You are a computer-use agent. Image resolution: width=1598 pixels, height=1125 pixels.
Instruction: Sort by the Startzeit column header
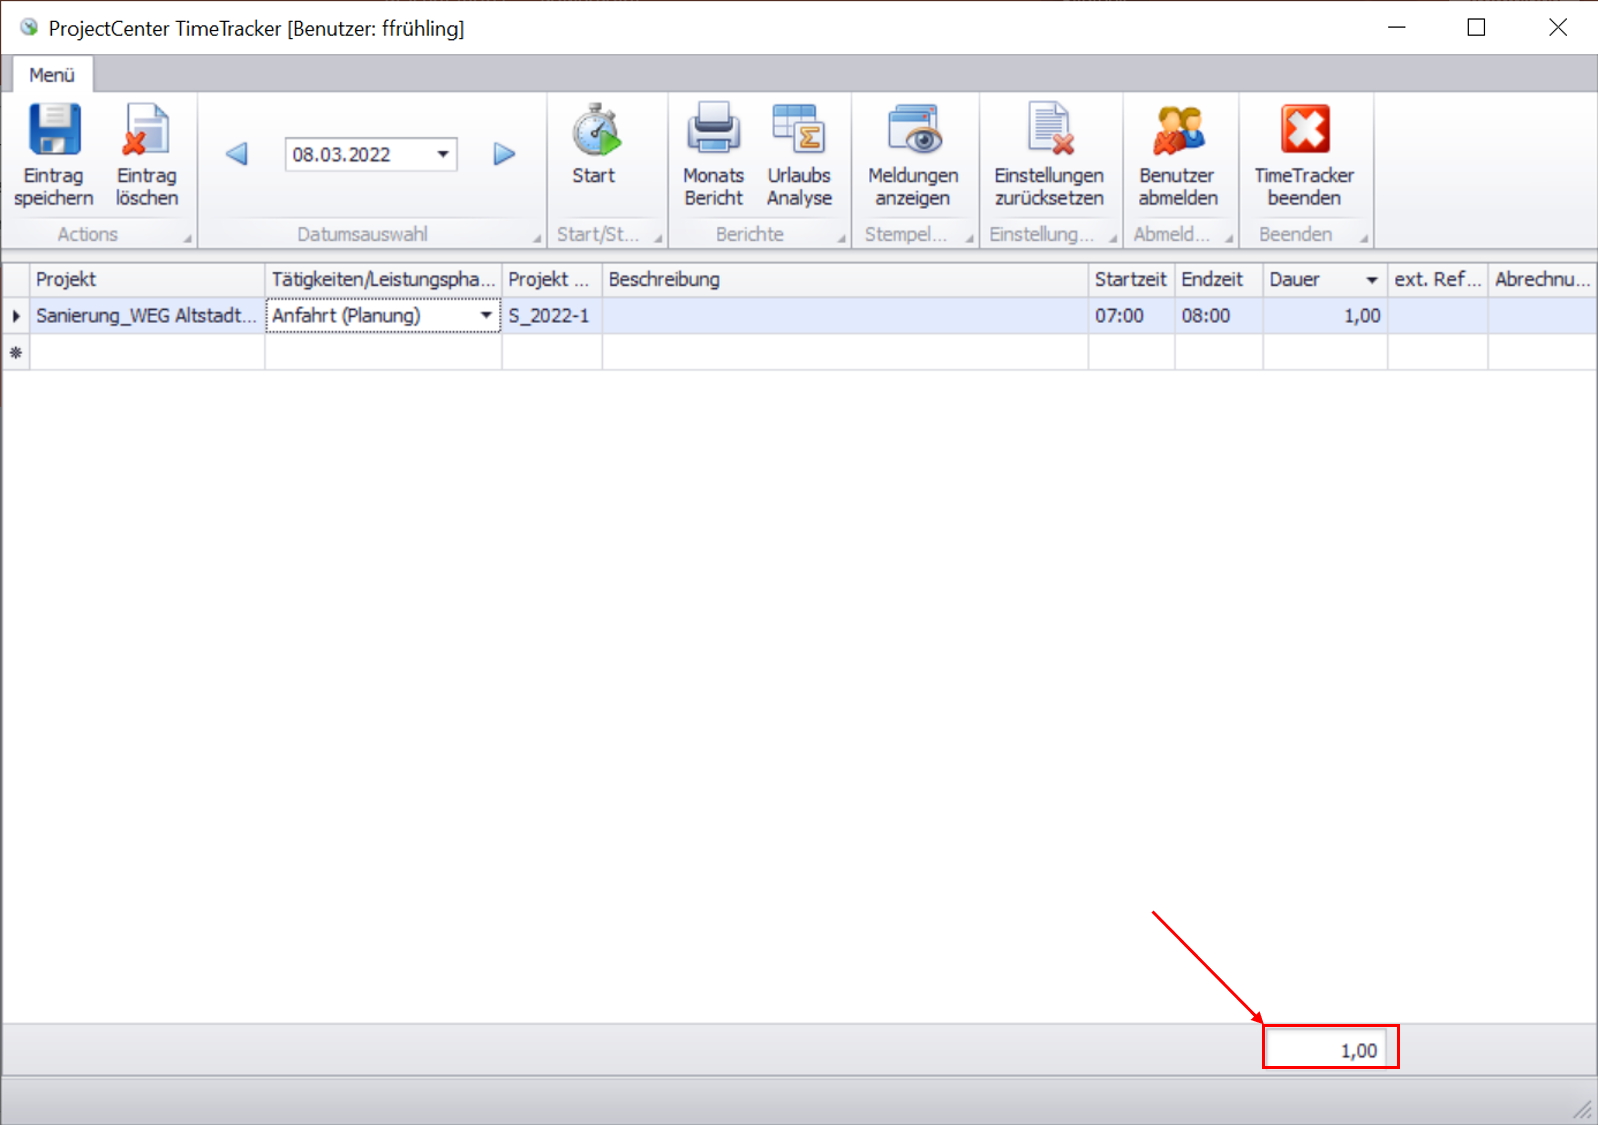click(x=1130, y=280)
